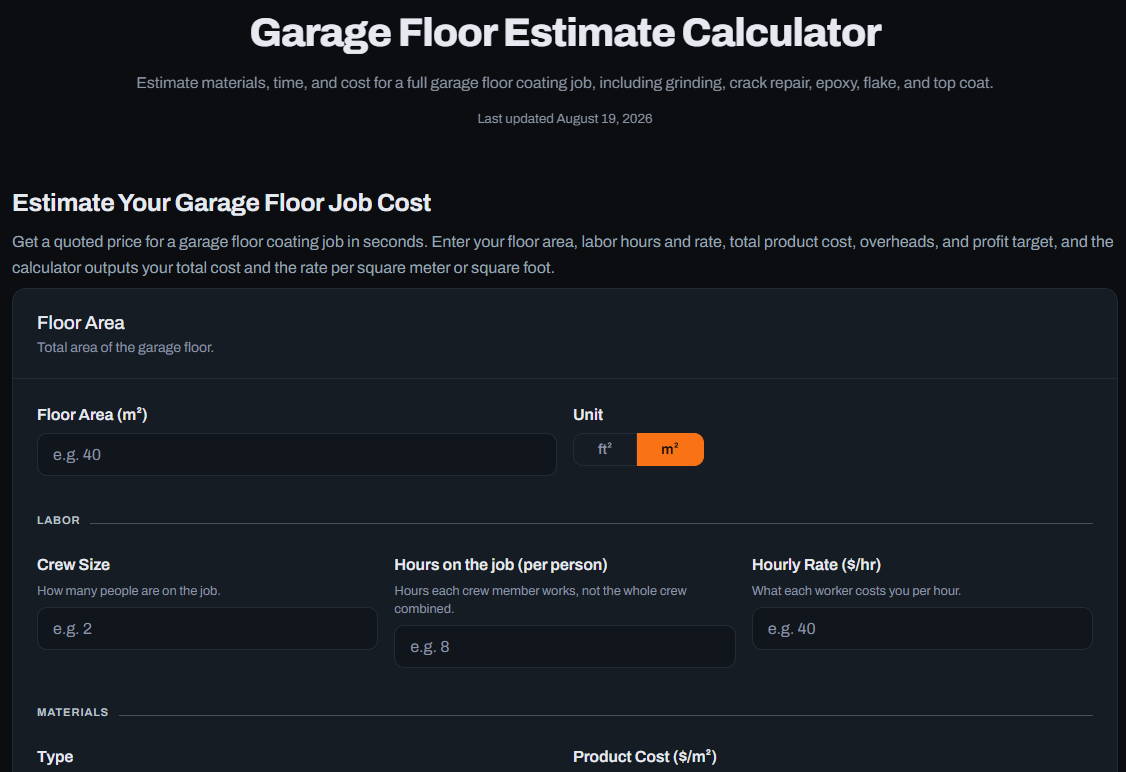Click the Product Cost ($/m²) label
The height and width of the screenshot is (772, 1126).
click(x=645, y=756)
